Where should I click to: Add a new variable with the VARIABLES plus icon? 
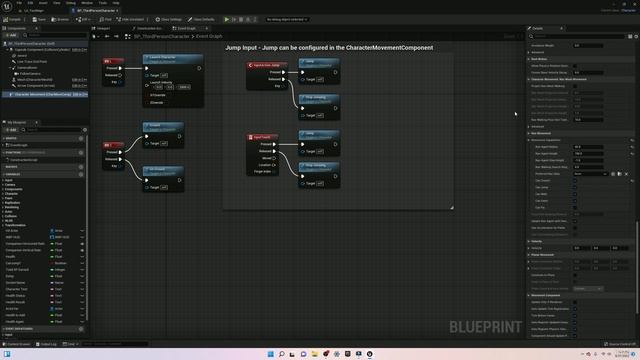click(81, 174)
